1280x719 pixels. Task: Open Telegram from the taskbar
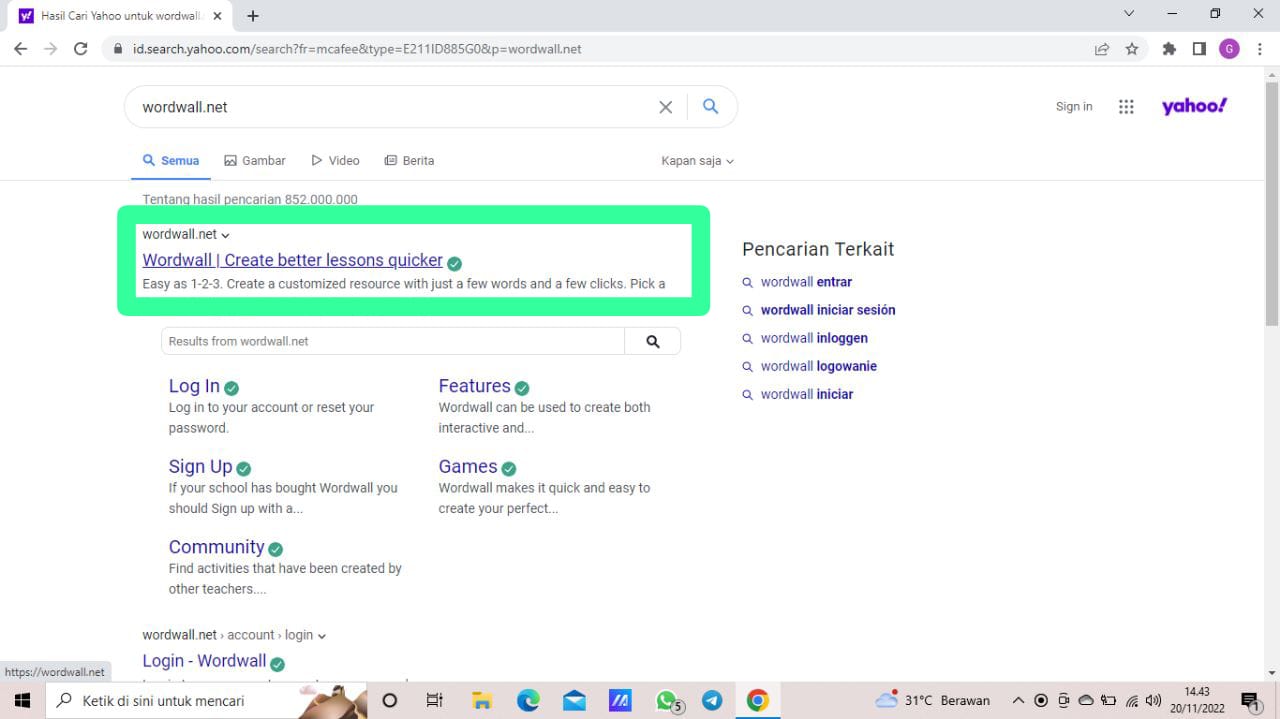click(x=712, y=700)
